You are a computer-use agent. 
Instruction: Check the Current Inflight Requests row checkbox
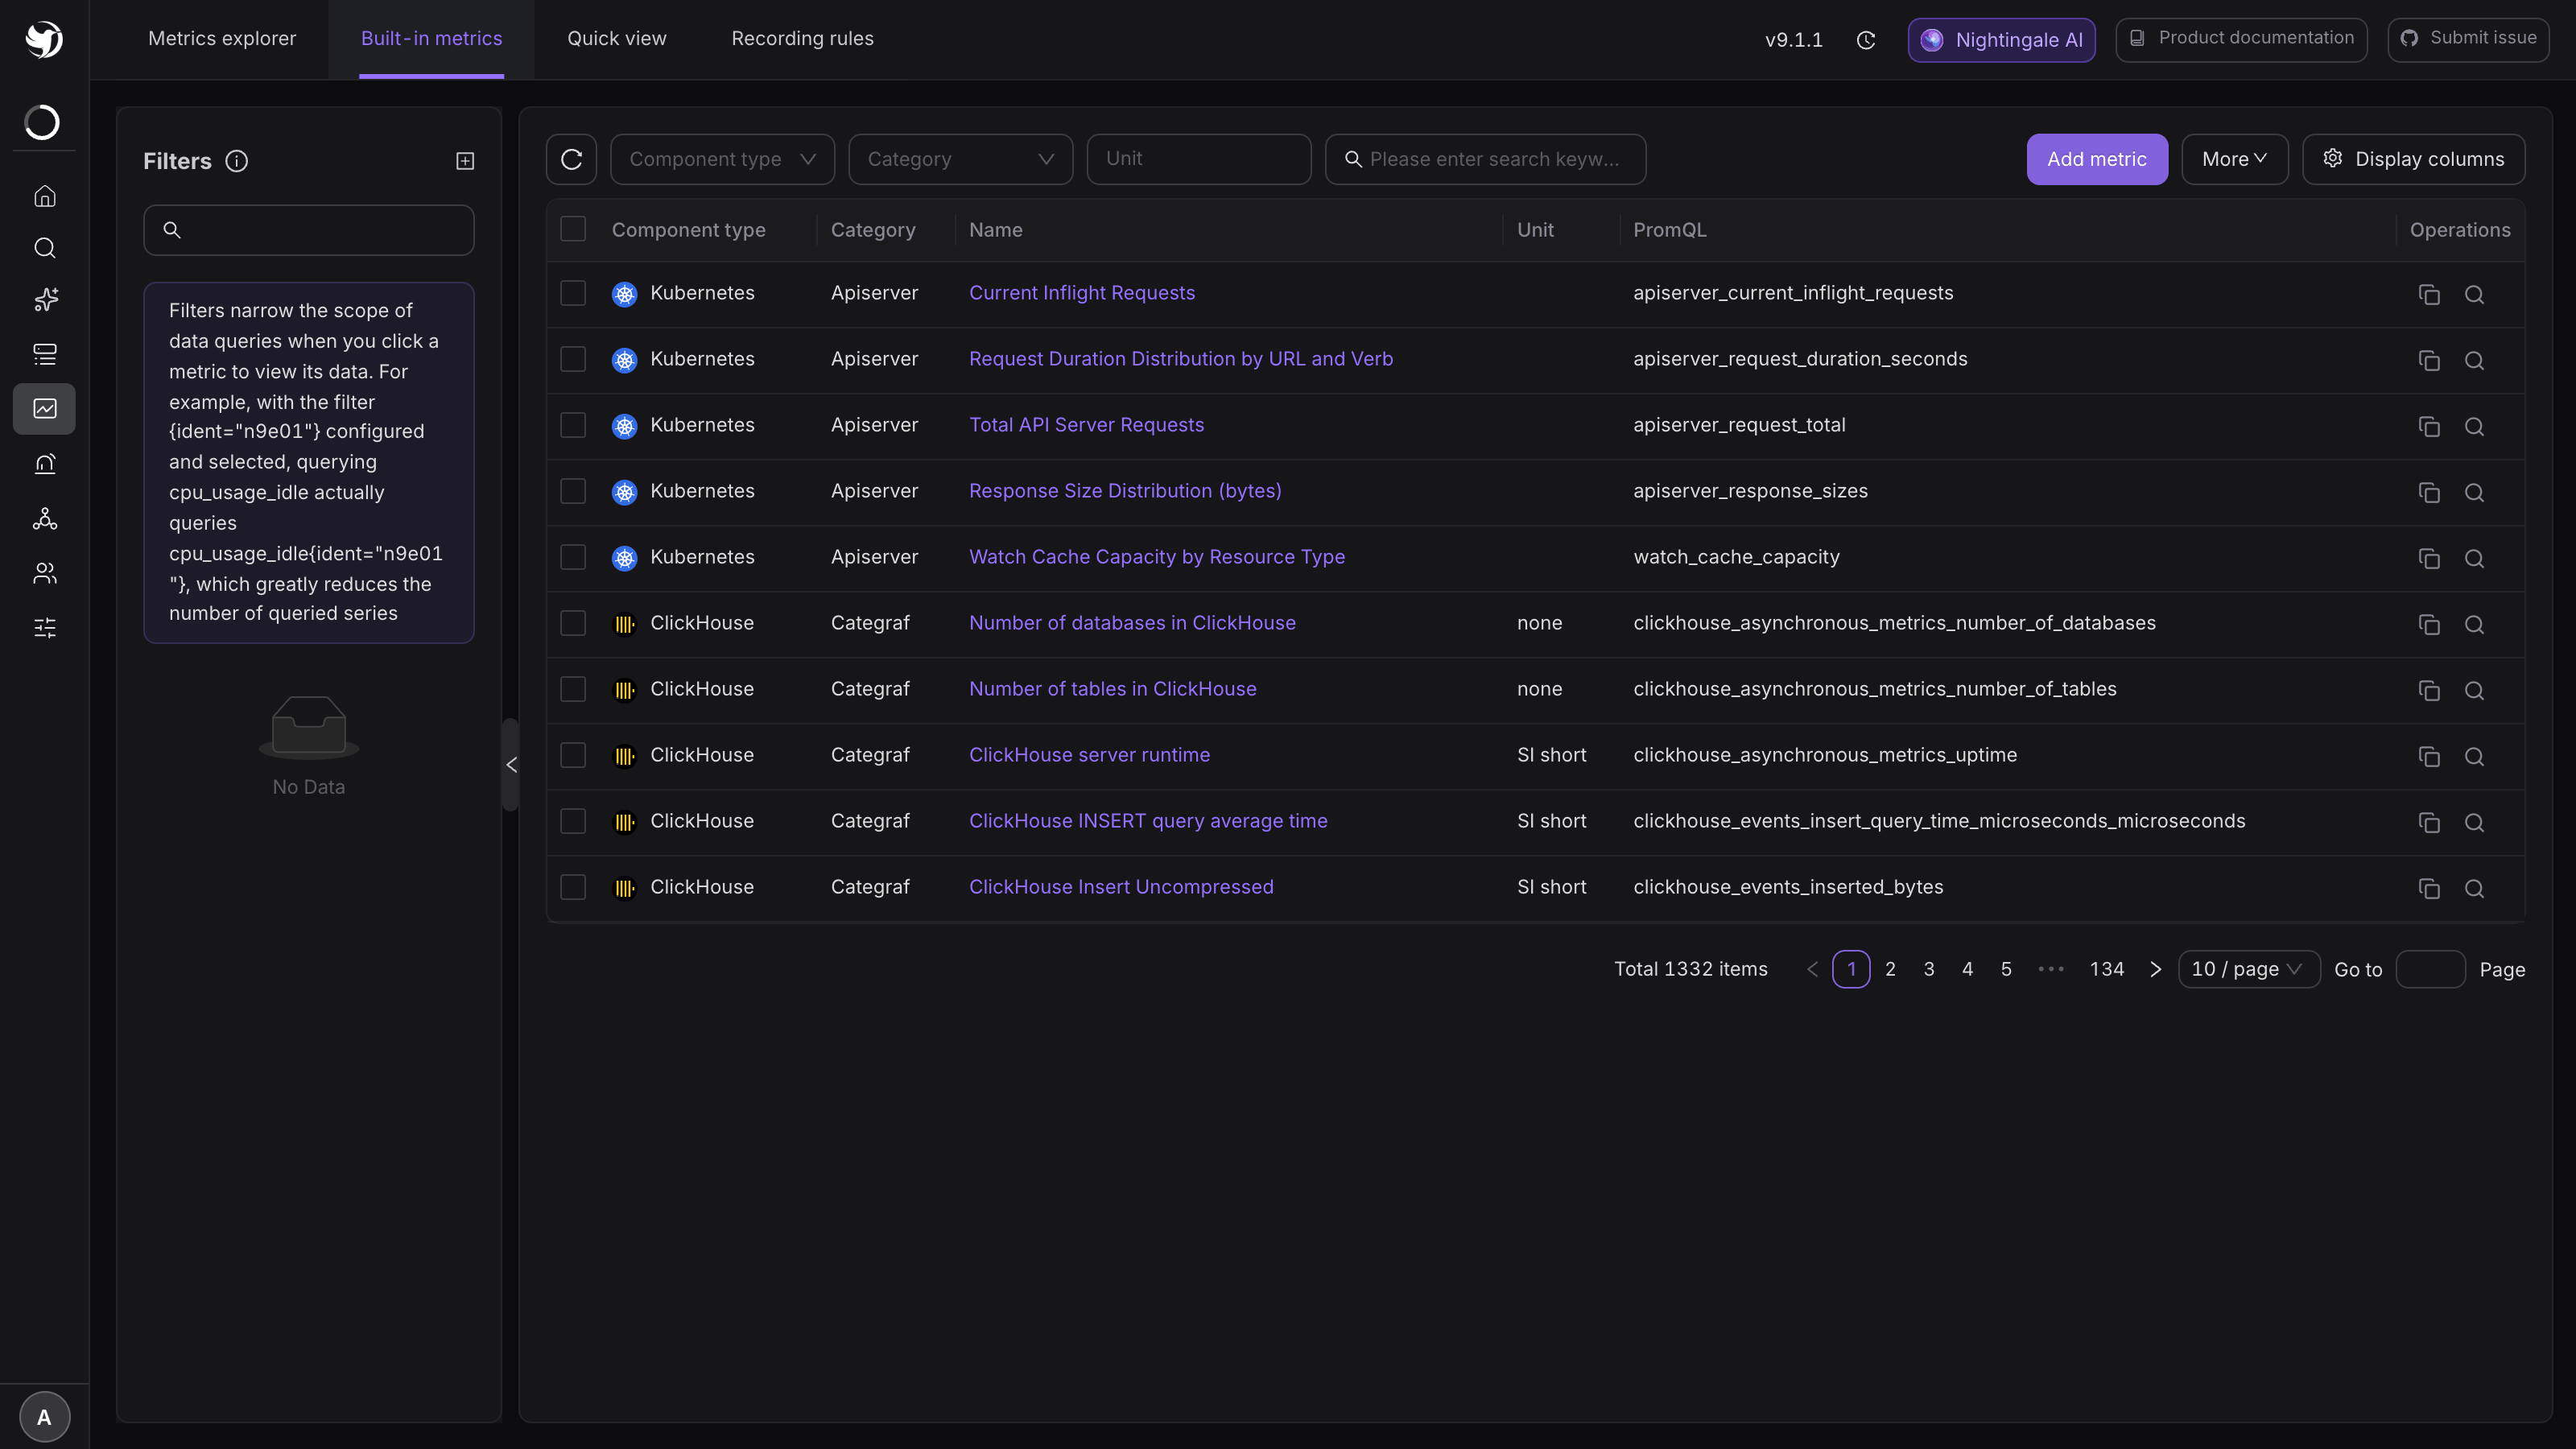(573, 293)
